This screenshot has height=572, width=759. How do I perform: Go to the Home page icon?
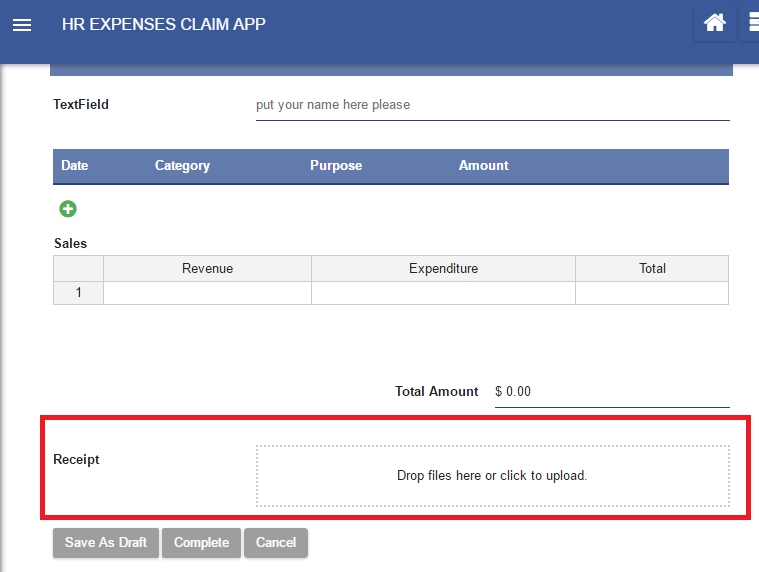tap(714, 24)
